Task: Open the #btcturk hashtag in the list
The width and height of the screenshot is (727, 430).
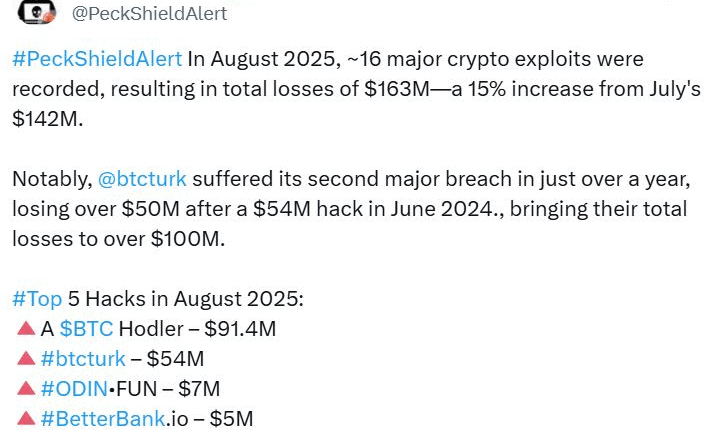Action: pos(83,358)
